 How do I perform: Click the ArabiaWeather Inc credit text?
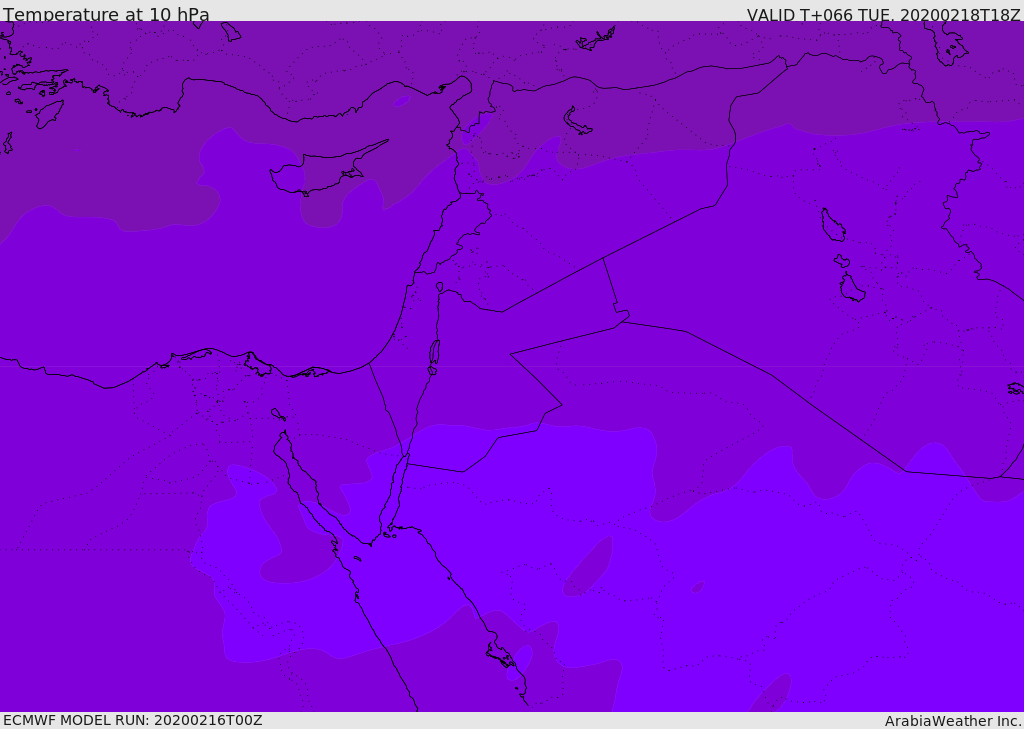point(953,721)
